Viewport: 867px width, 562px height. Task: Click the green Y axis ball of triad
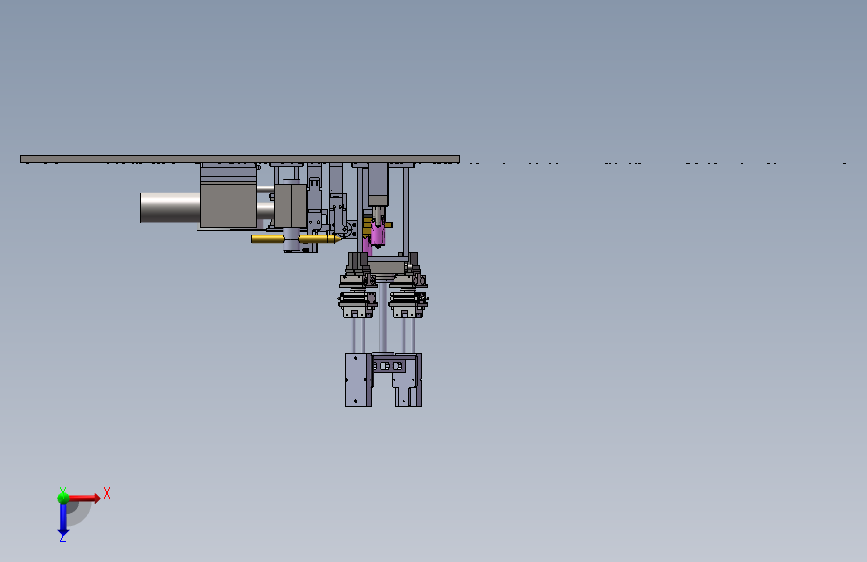tap(63, 497)
